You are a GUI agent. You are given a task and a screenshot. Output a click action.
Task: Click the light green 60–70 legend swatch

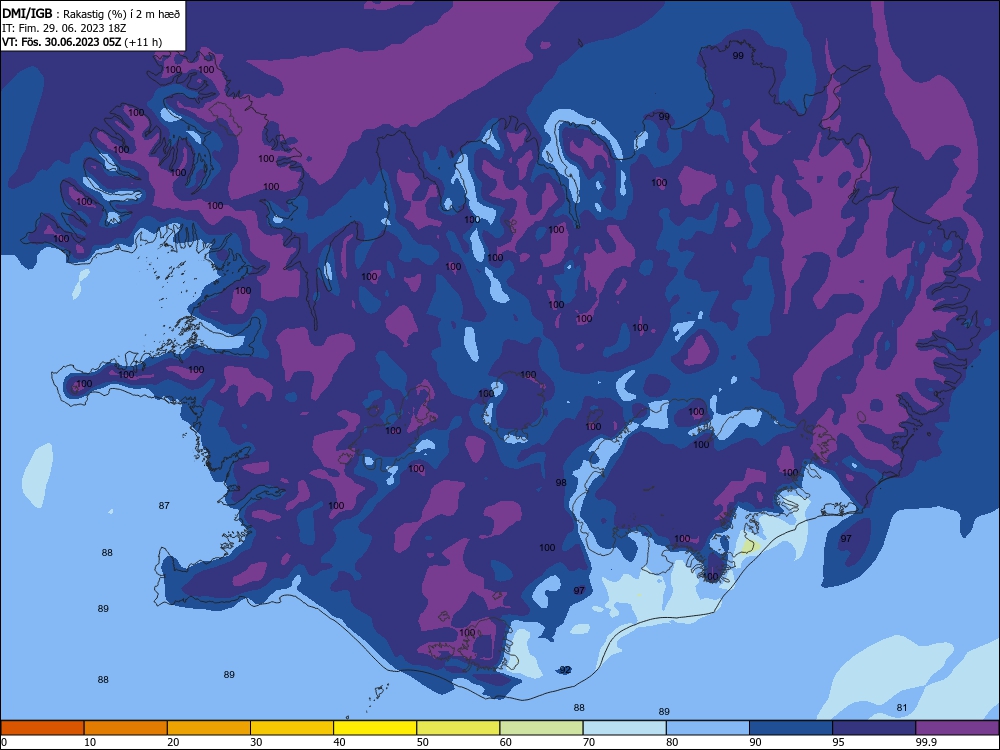[541, 728]
